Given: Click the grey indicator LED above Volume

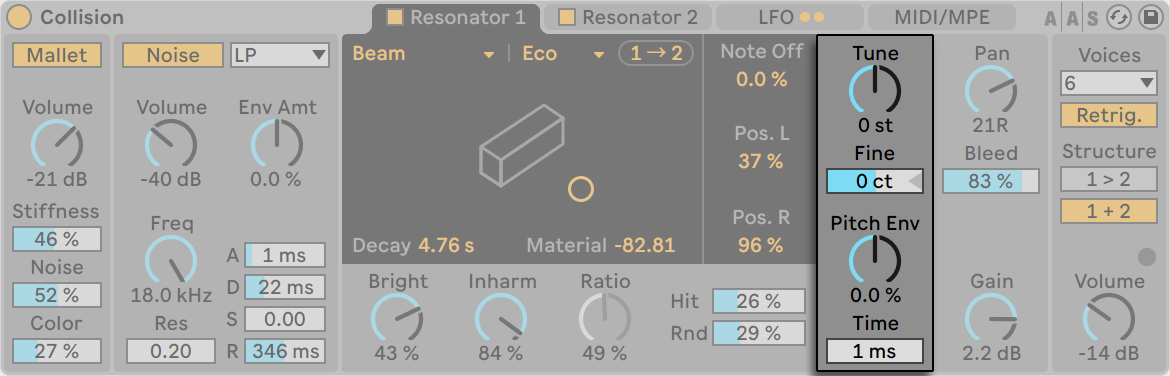Looking at the screenshot, I should coord(1146,257).
